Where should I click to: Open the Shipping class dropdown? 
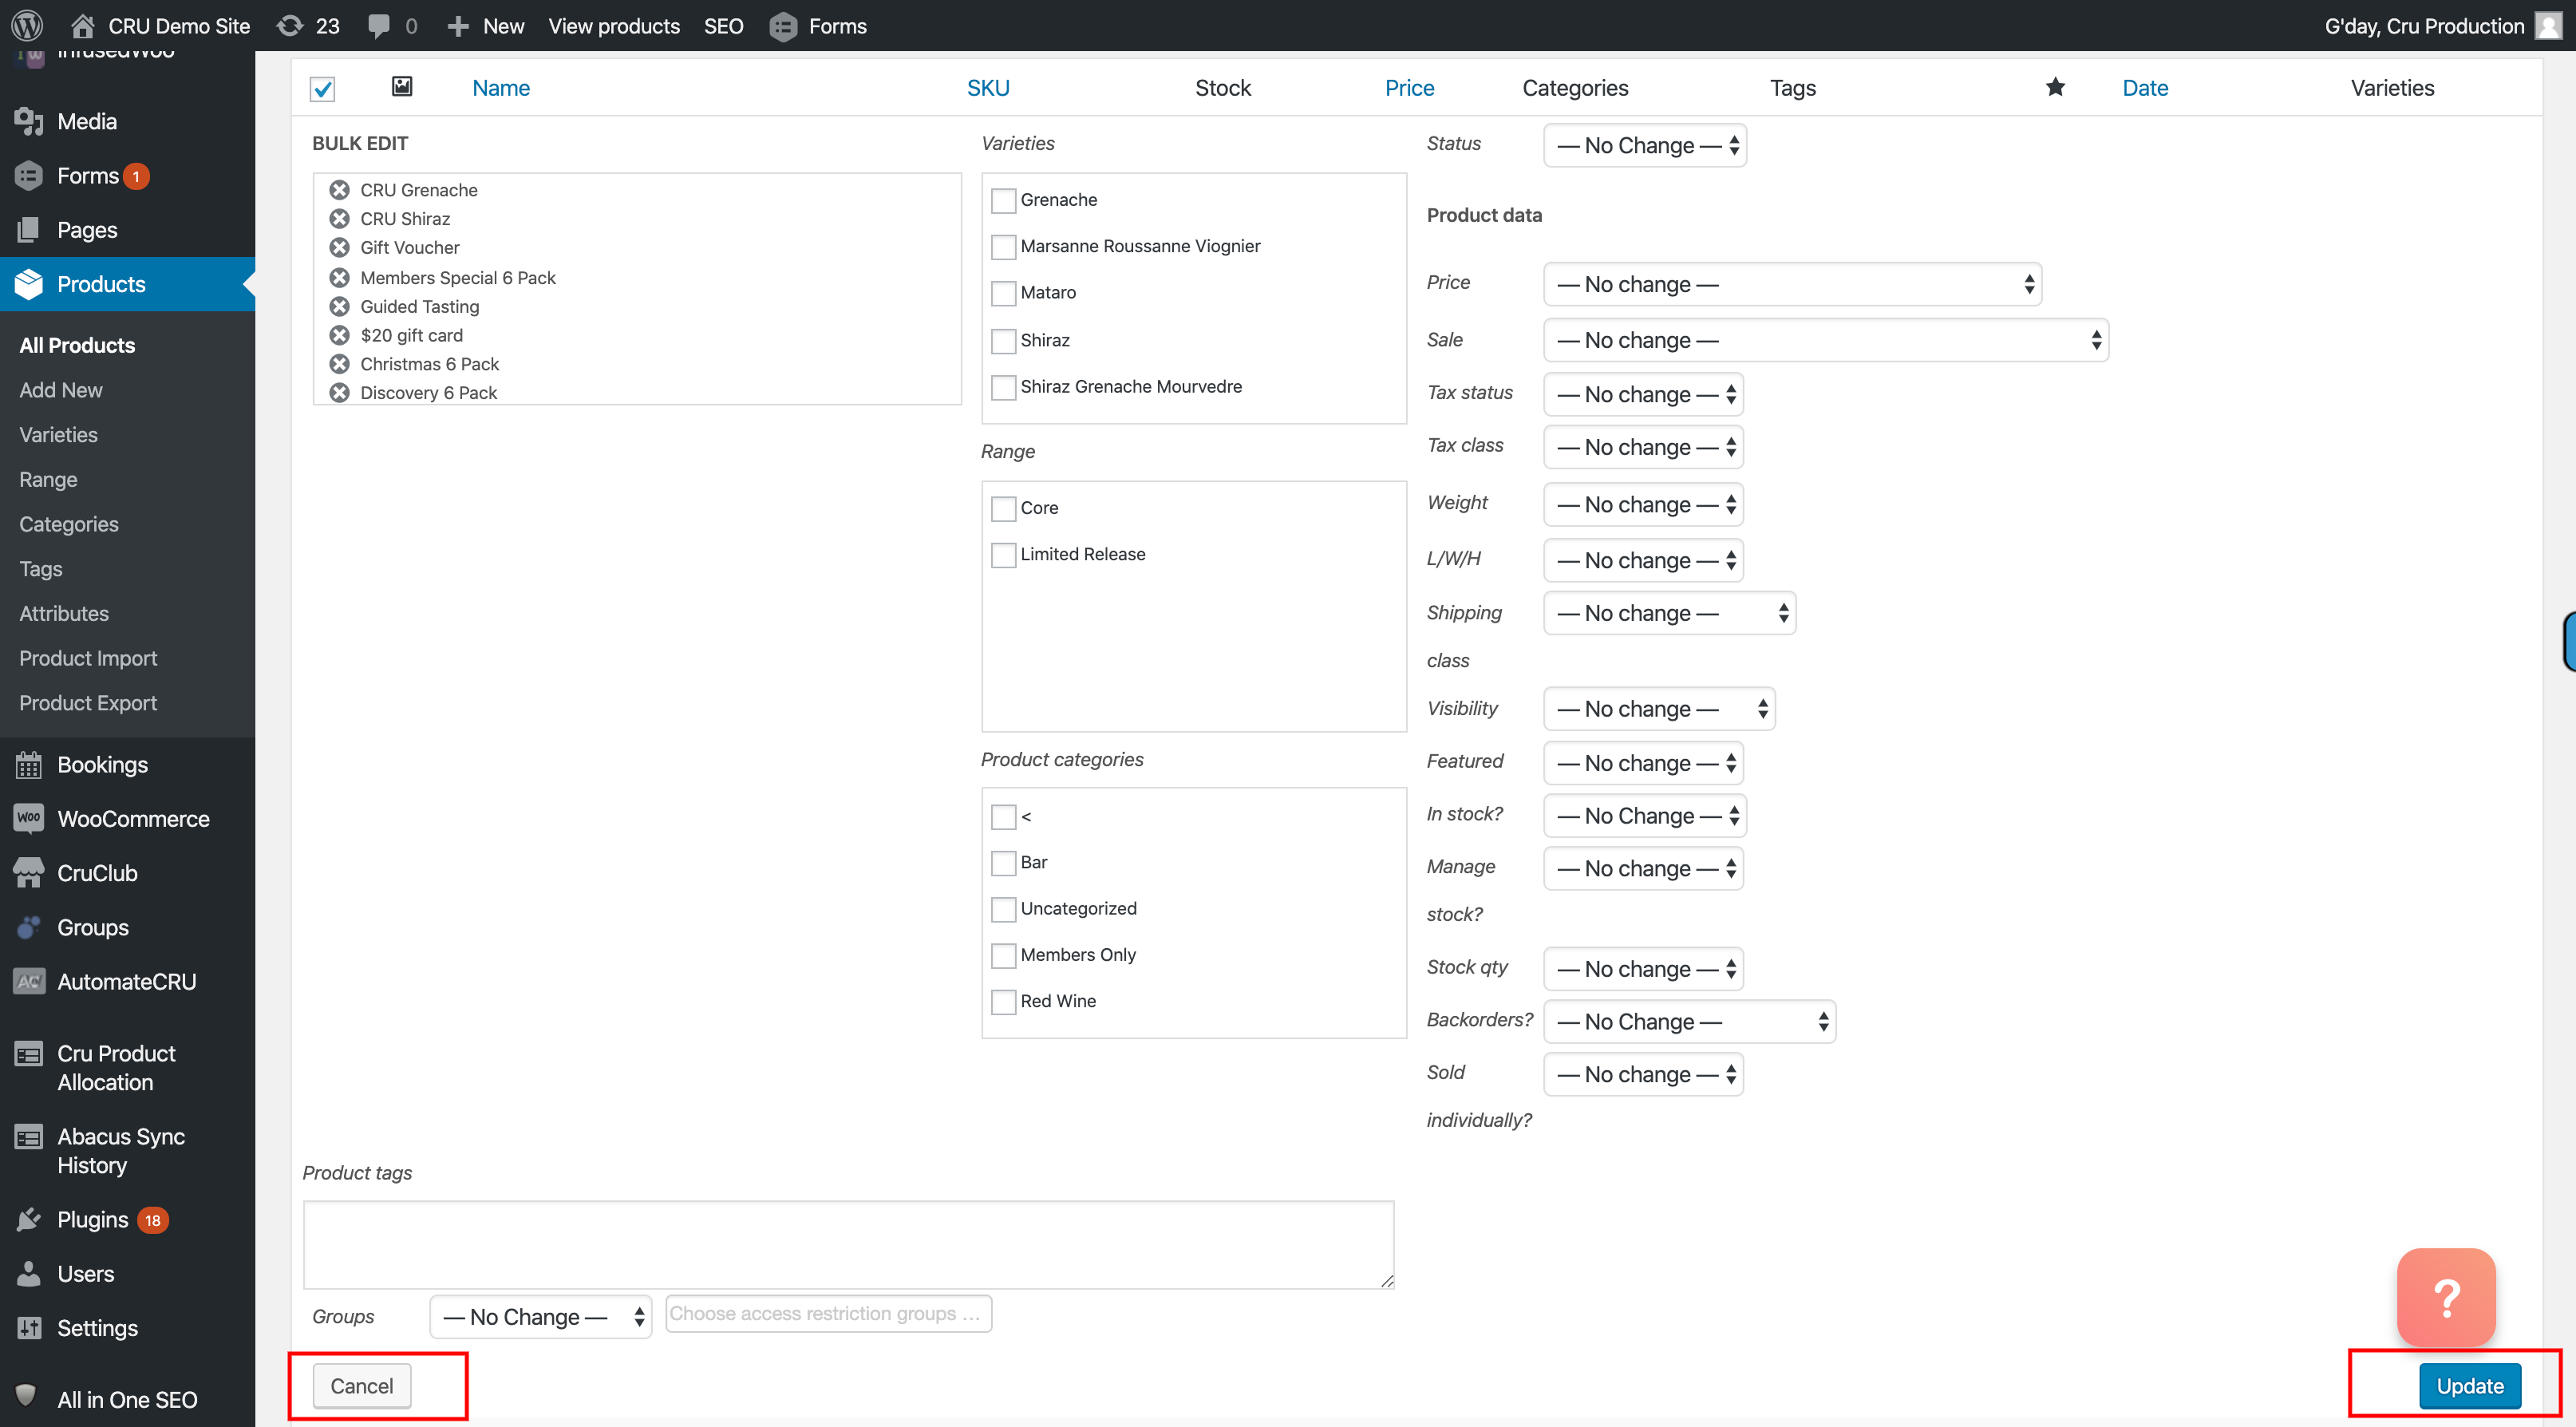[1669, 613]
